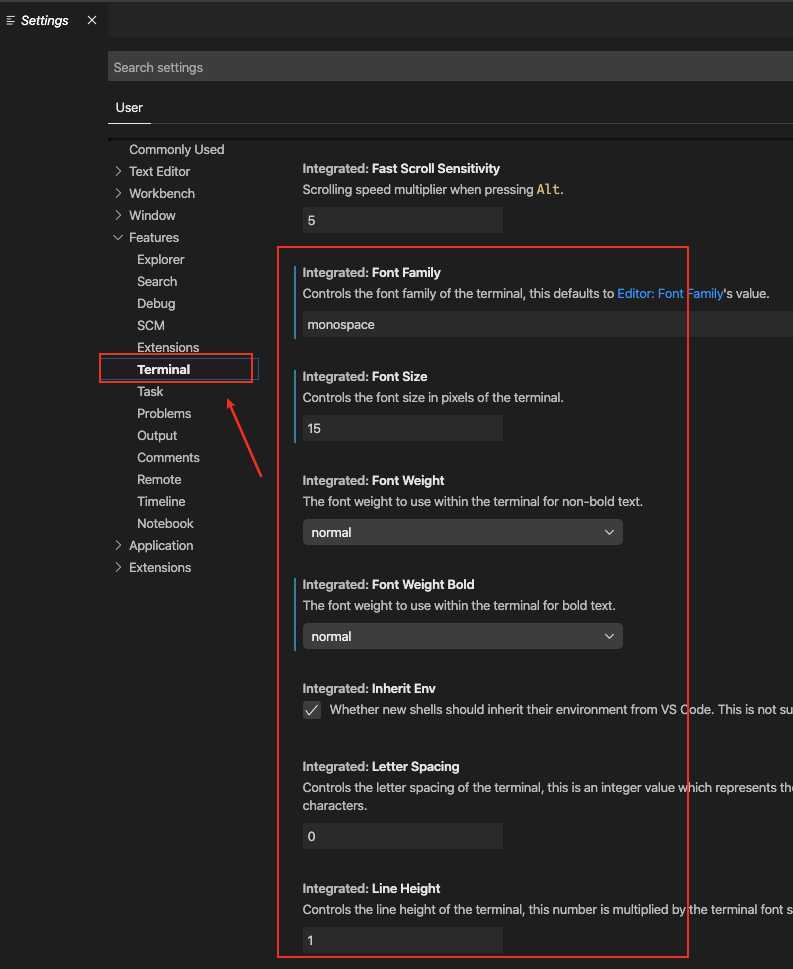
Task: Open the Terminal settings category
Action: [x=164, y=370]
